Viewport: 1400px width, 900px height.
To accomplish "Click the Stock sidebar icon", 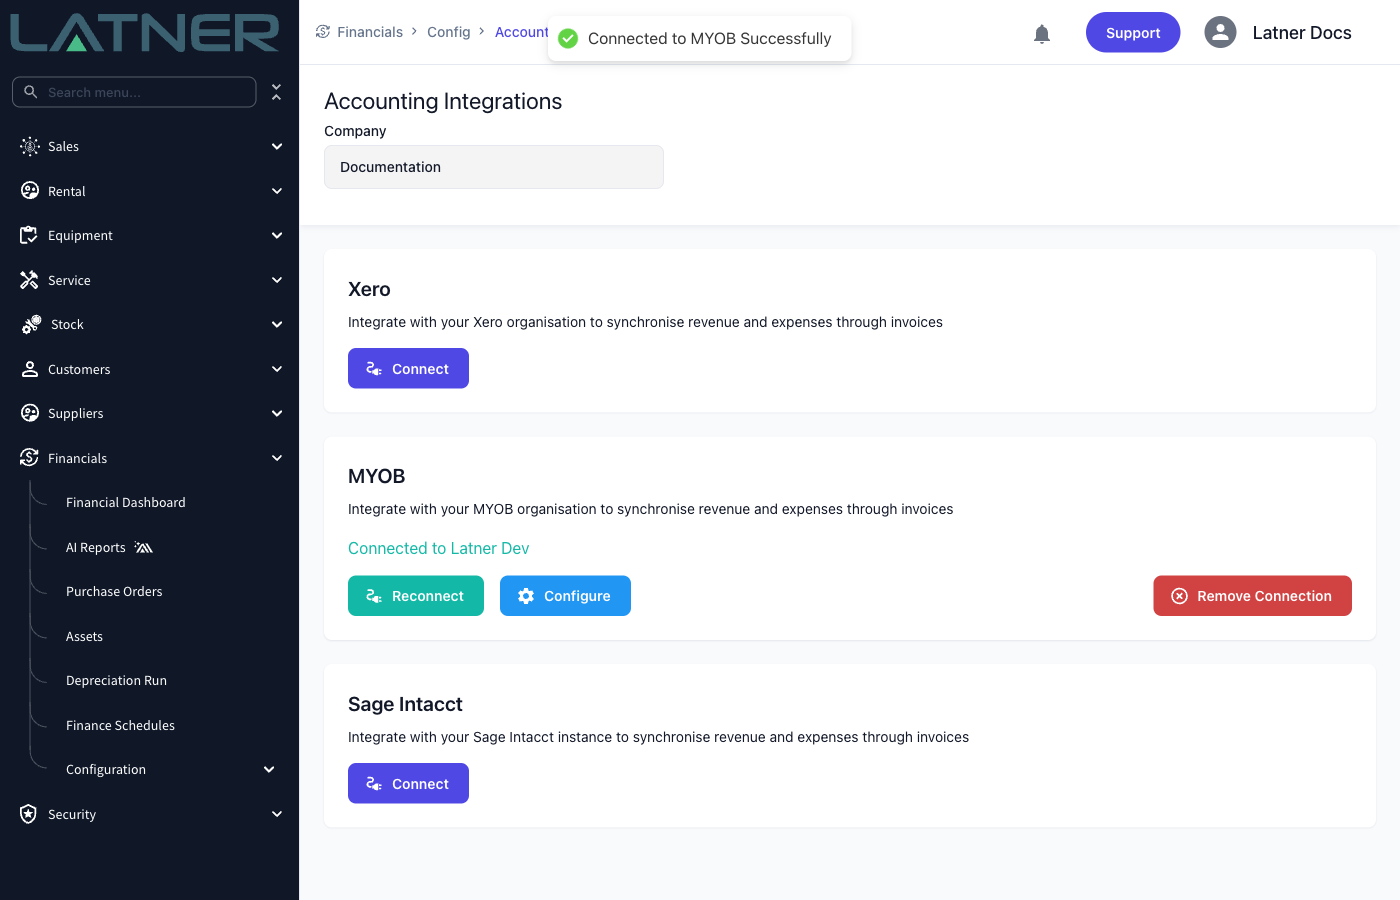I will pos(31,324).
